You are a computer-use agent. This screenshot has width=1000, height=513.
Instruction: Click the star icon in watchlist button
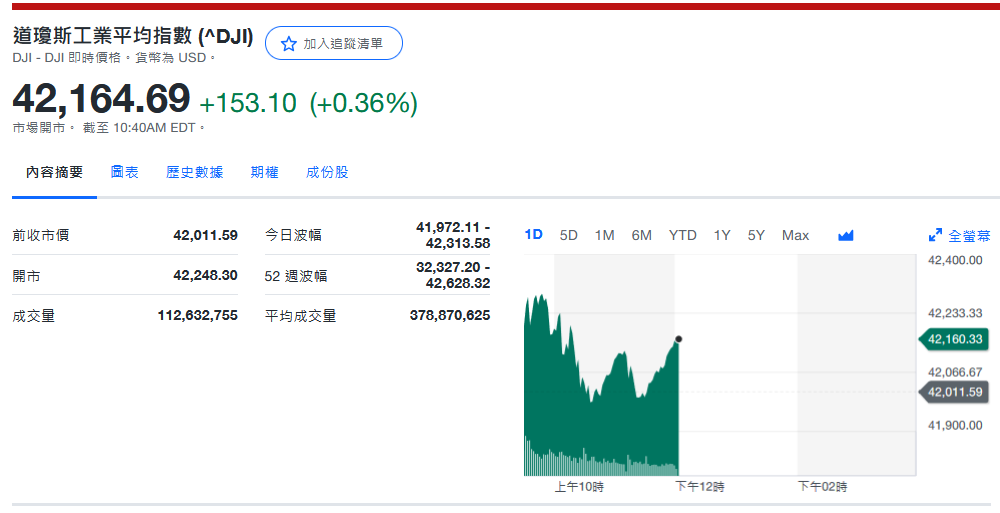click(289, 44)
